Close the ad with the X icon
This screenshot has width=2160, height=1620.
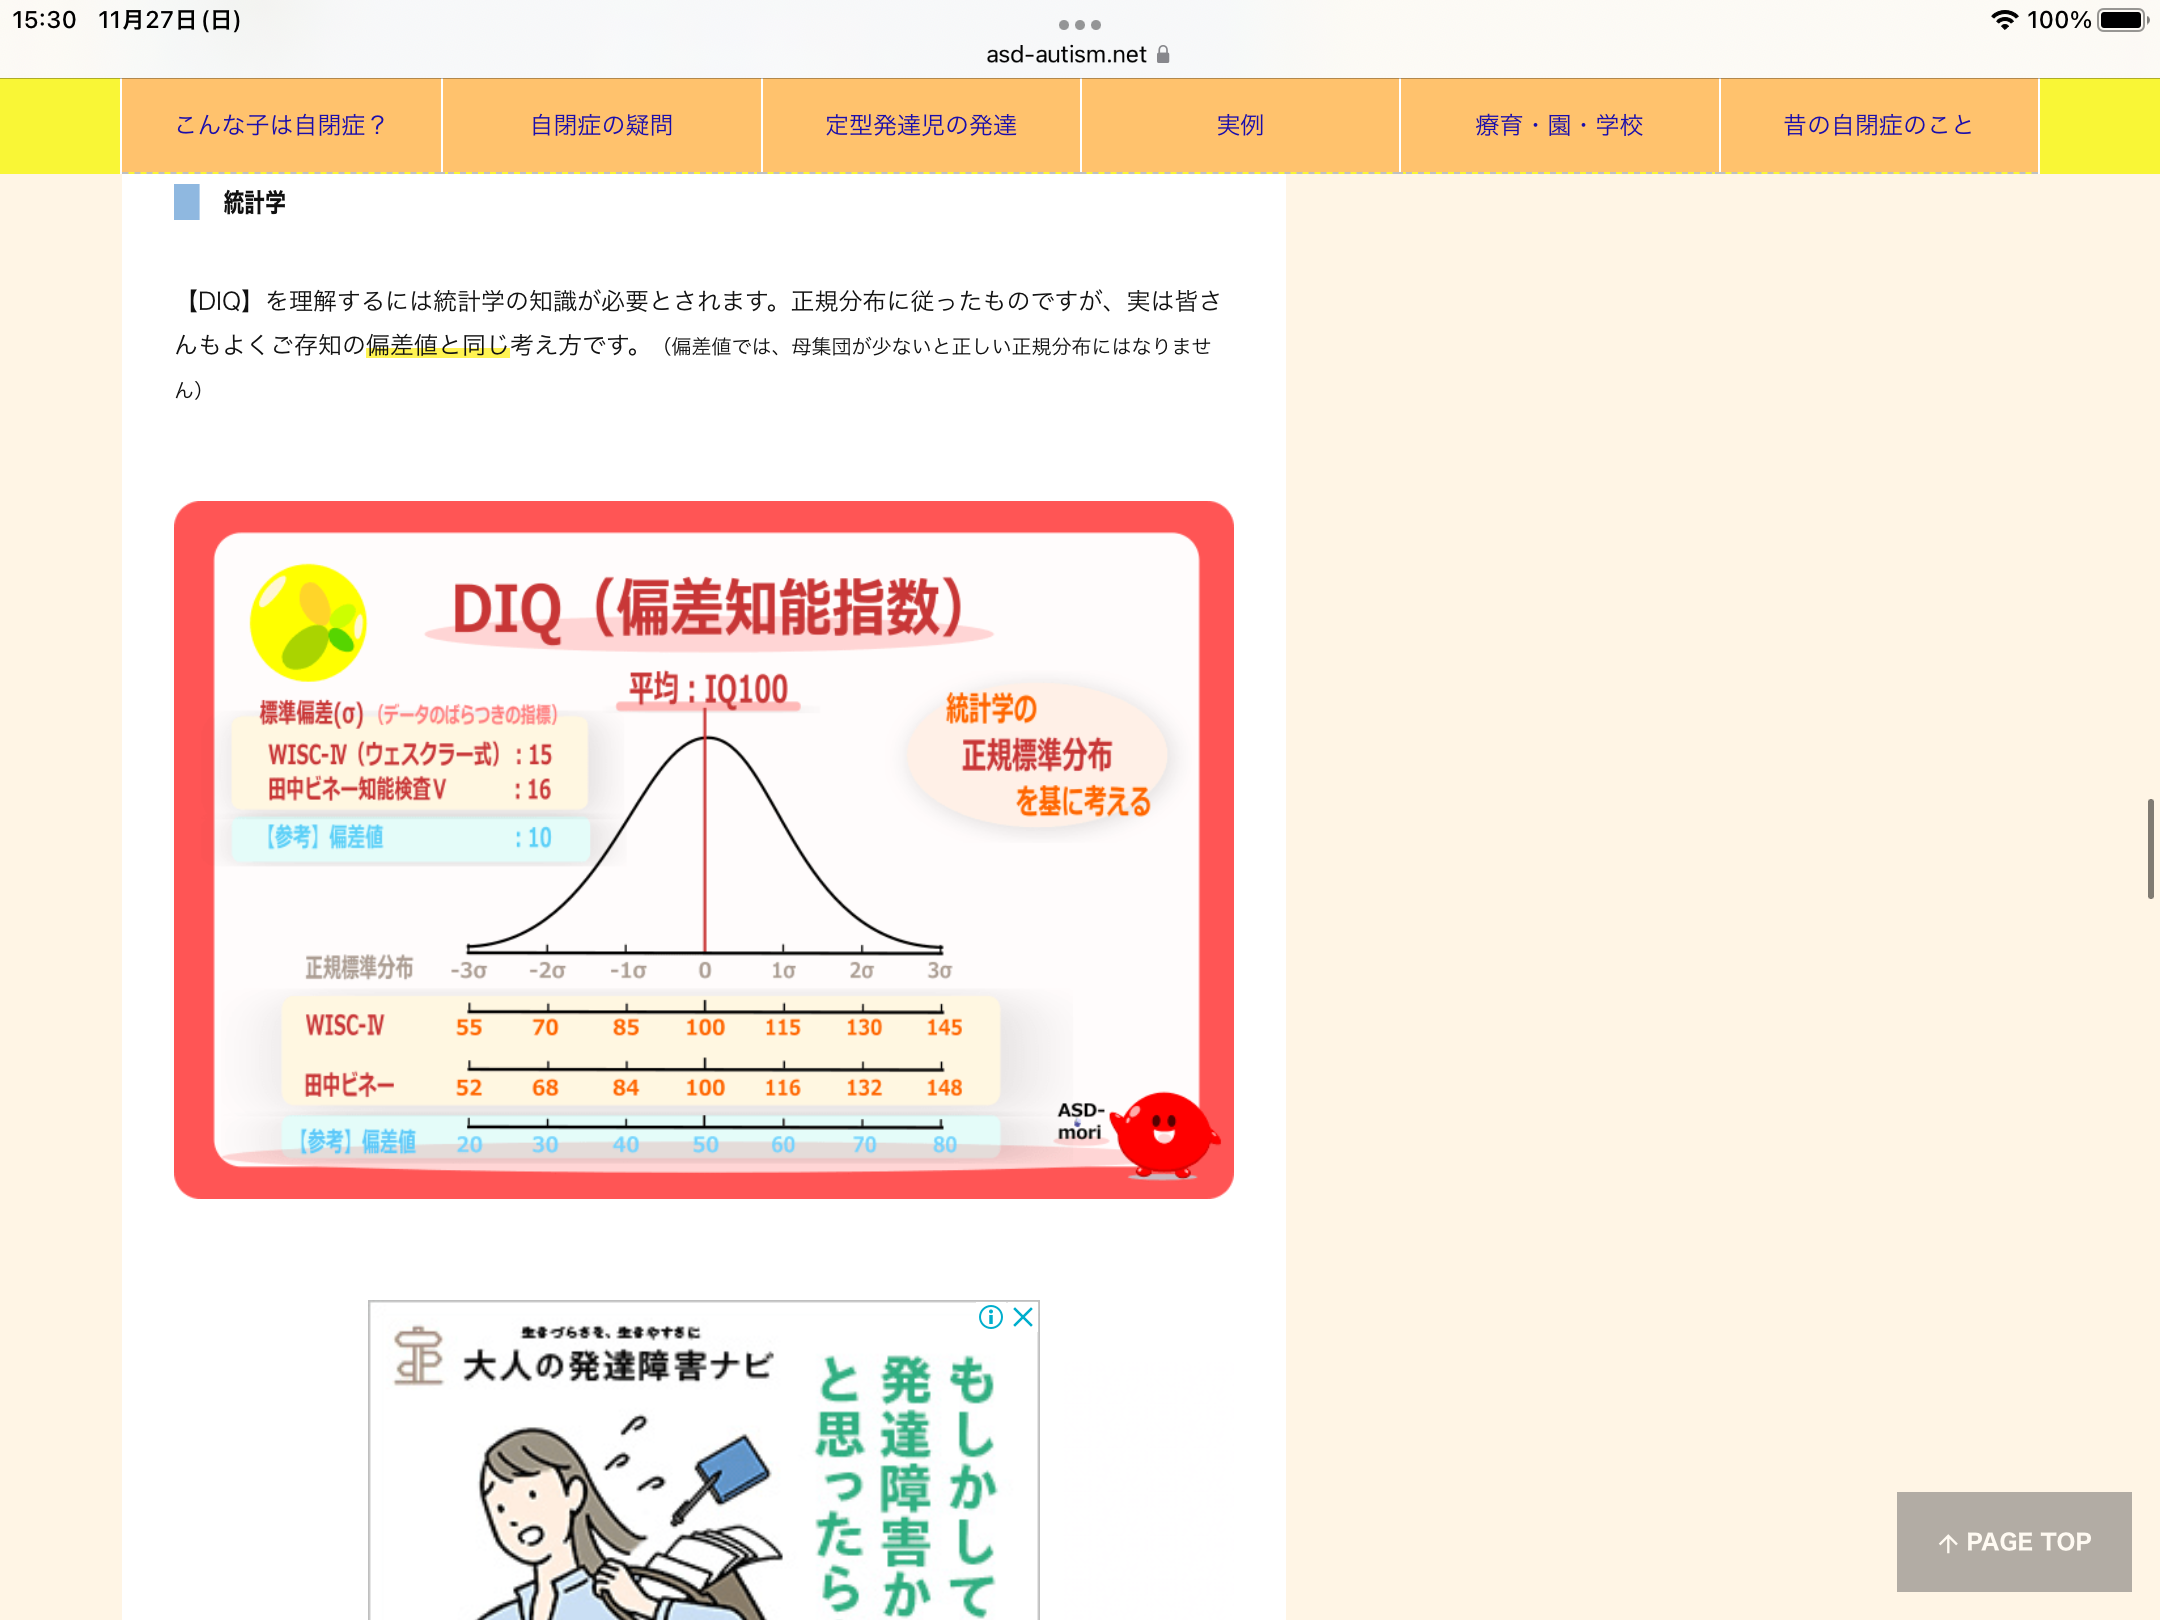coord(1022,1317)
